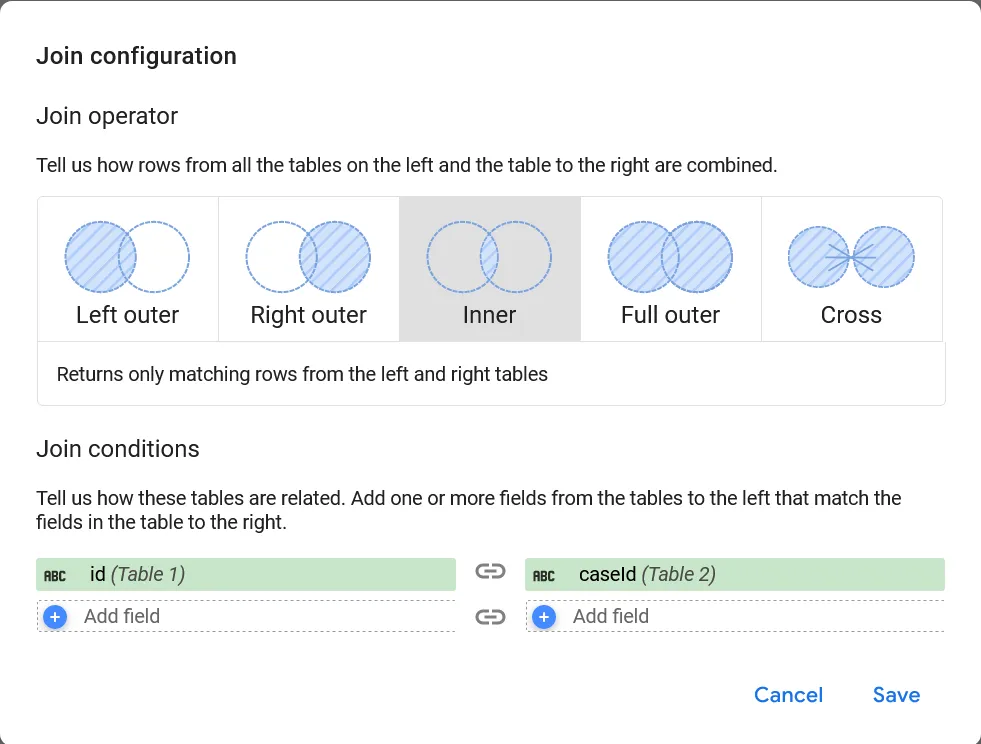Select the Right outer join Venn diagram icon
Screen dimensions: 981x744
(x=308, y=257)
